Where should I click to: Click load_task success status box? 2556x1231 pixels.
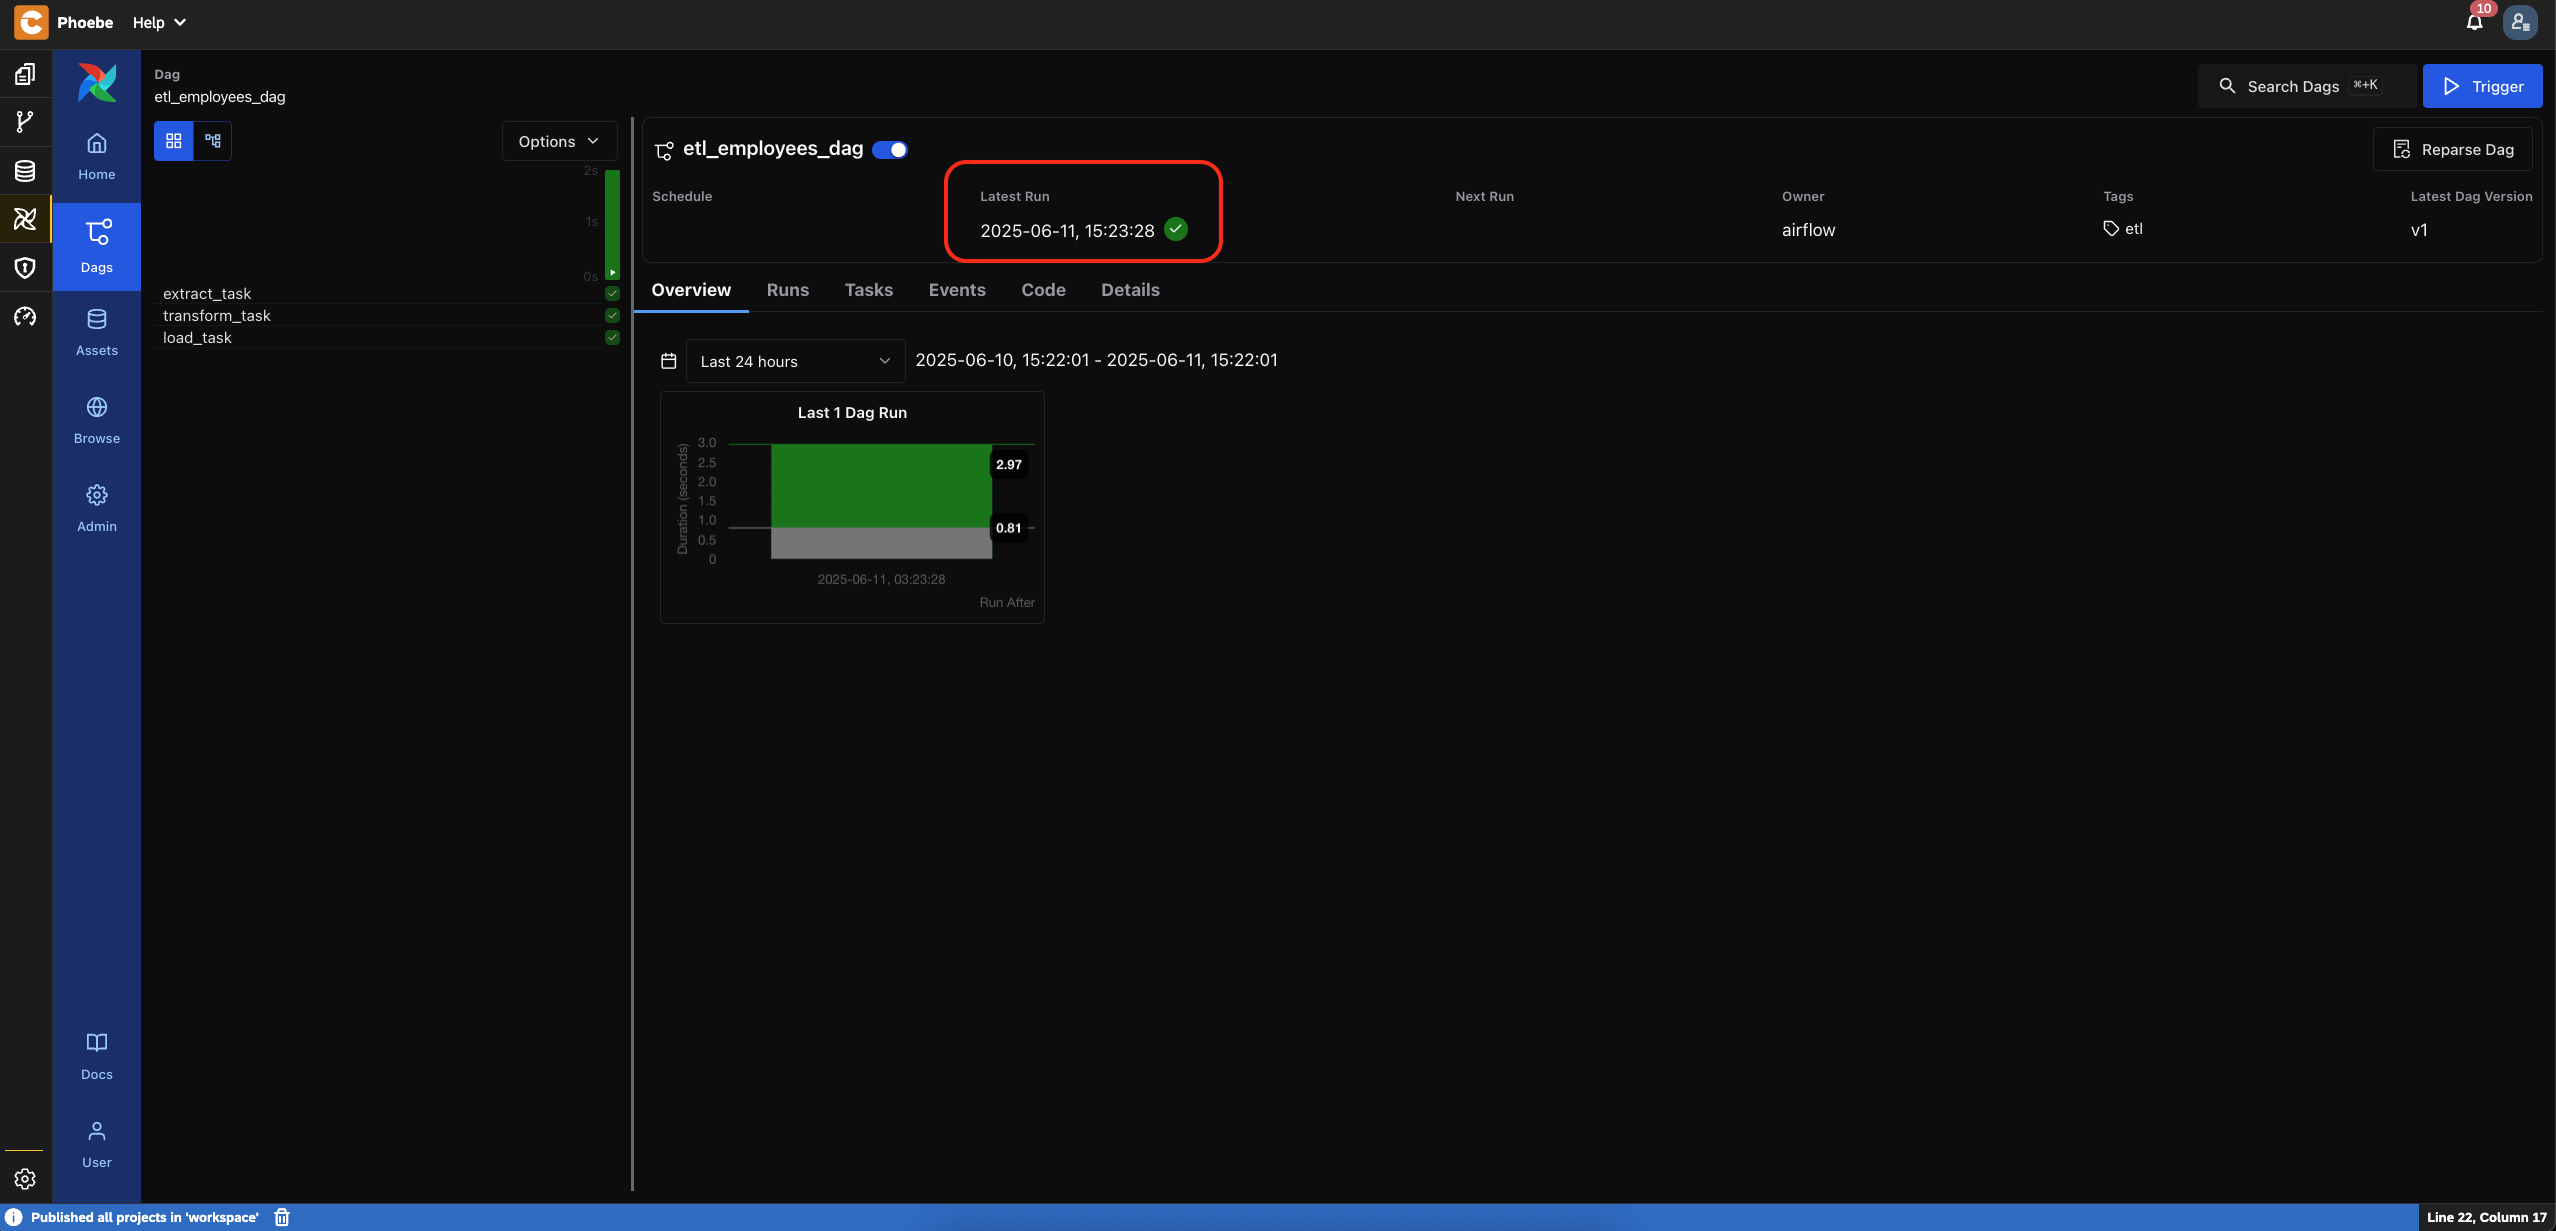[612, 337]
